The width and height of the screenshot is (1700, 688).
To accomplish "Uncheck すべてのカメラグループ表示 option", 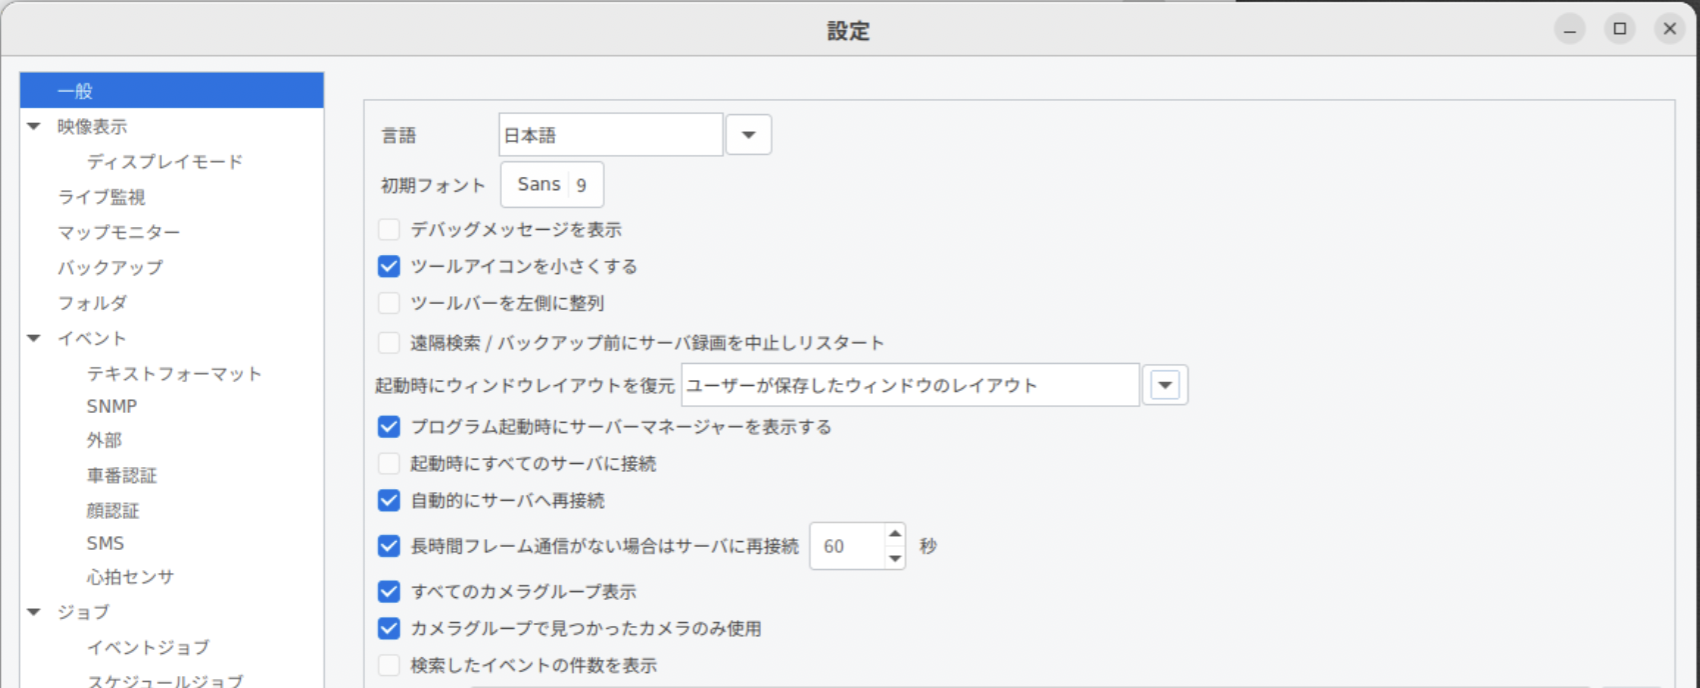I will click(x=389, y=592).
